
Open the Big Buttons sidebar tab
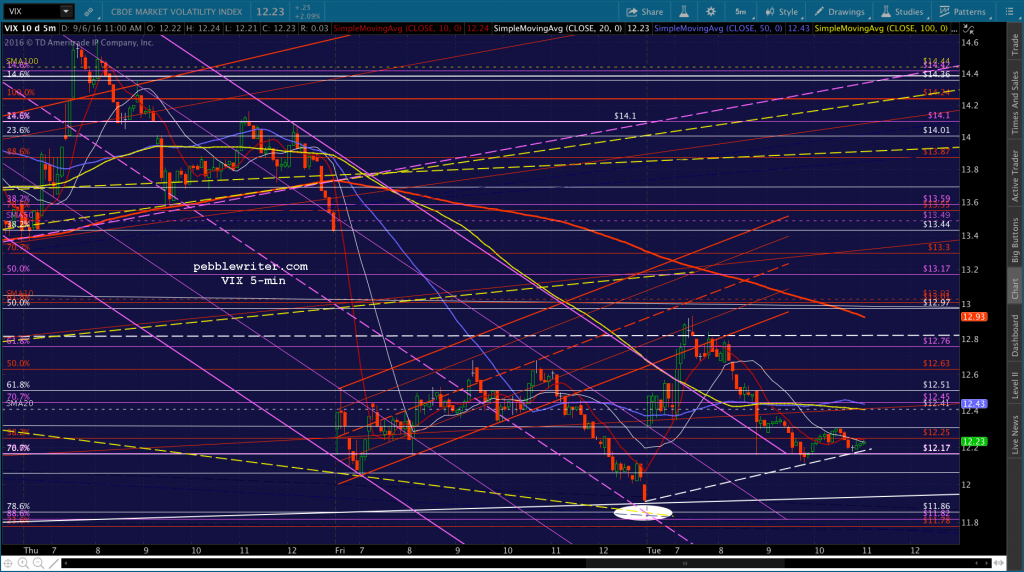[1015, 240]
